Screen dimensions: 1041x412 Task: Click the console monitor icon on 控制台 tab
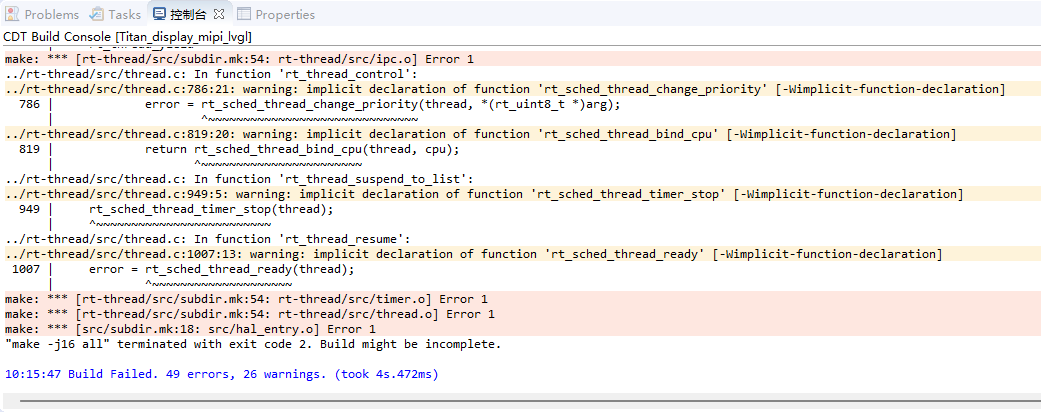[159, 14]
